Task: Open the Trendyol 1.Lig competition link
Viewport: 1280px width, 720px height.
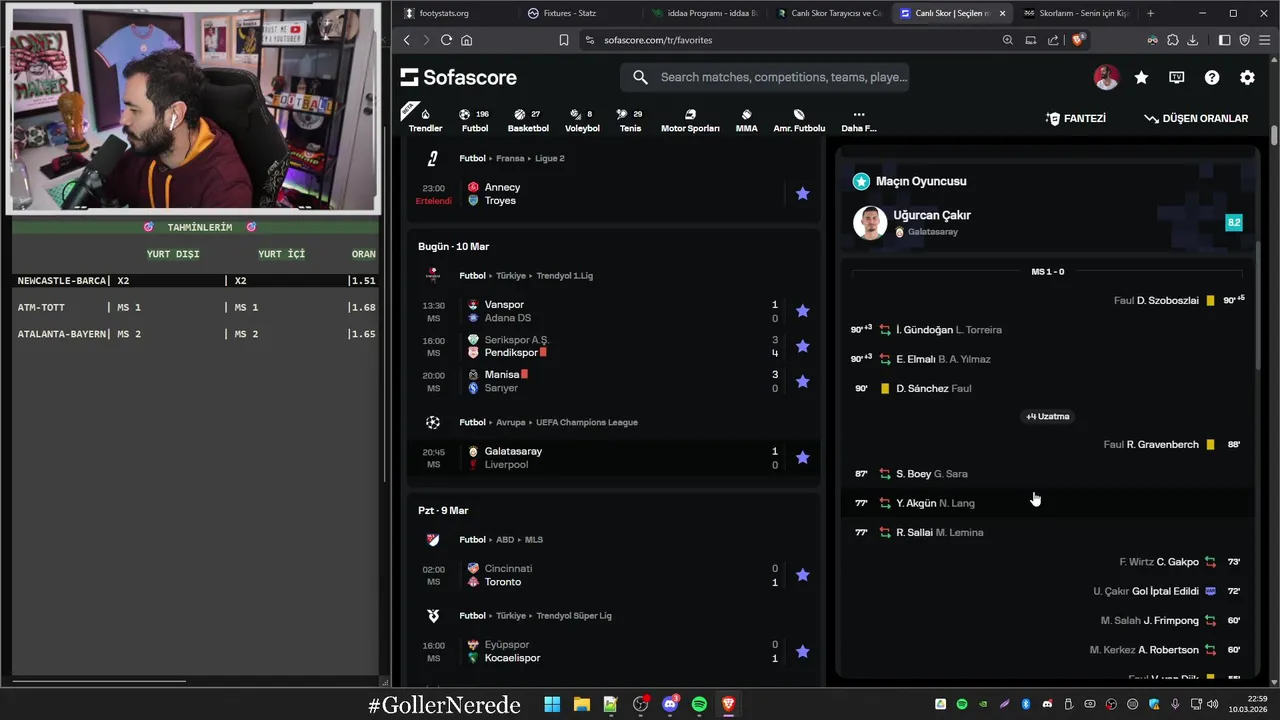Action: pyautogui.click(x=564, y=275)
